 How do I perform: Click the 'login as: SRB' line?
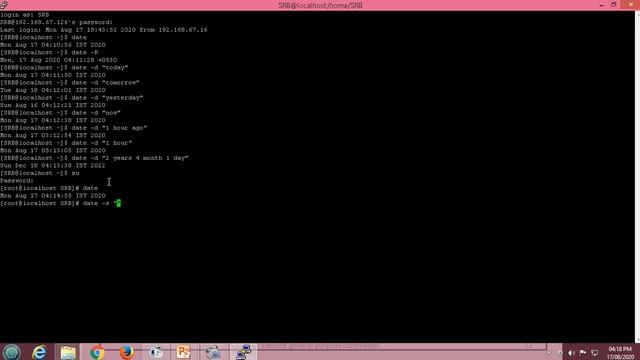click(x=24, y=15)
